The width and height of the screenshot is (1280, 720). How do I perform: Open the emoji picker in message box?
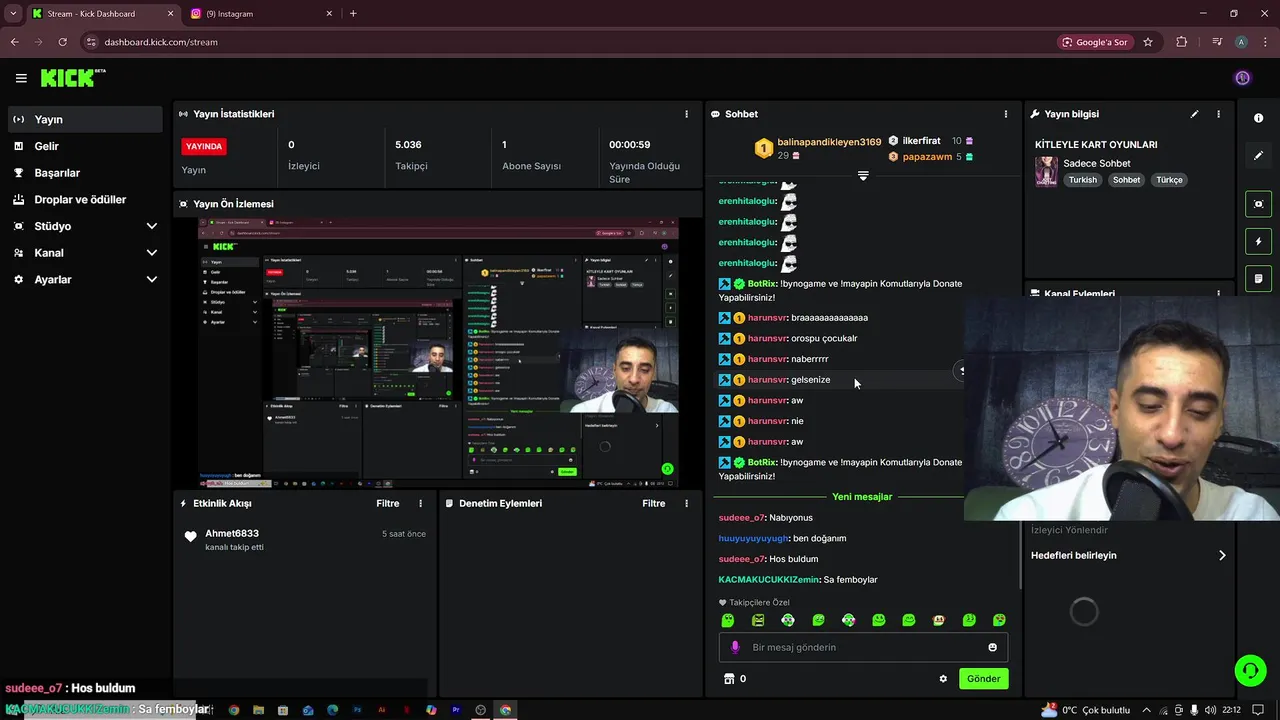pyautogui.click(x=992, y=647)
